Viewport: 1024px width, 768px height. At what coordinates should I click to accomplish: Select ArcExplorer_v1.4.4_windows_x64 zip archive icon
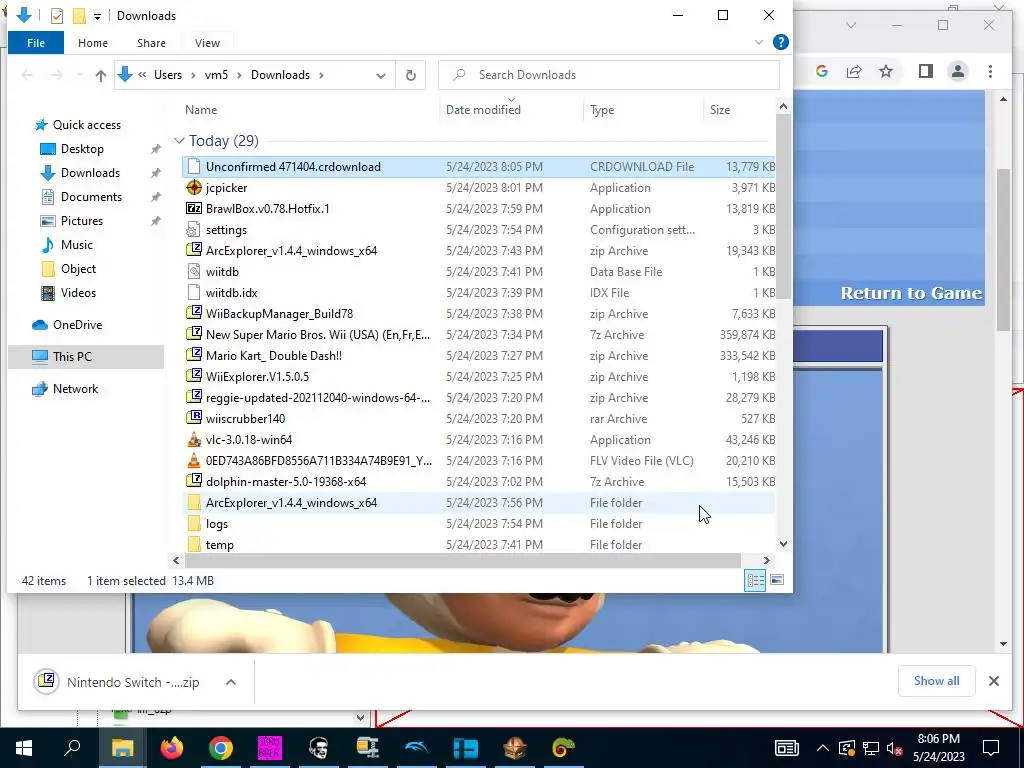click(194, 251)
